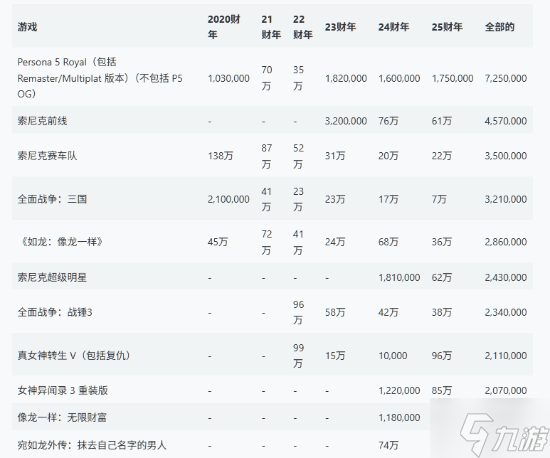Click the 99万 cell

coord(298,356)
